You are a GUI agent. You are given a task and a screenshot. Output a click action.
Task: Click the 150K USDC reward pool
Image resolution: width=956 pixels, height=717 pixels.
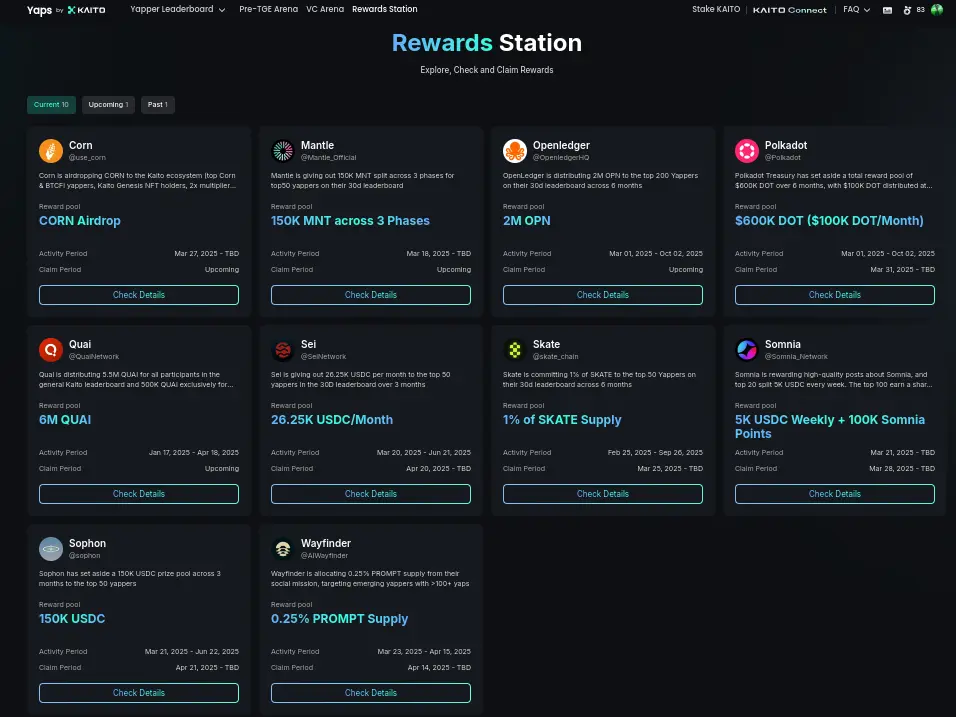pyautogui.click(x=72, y=619)
